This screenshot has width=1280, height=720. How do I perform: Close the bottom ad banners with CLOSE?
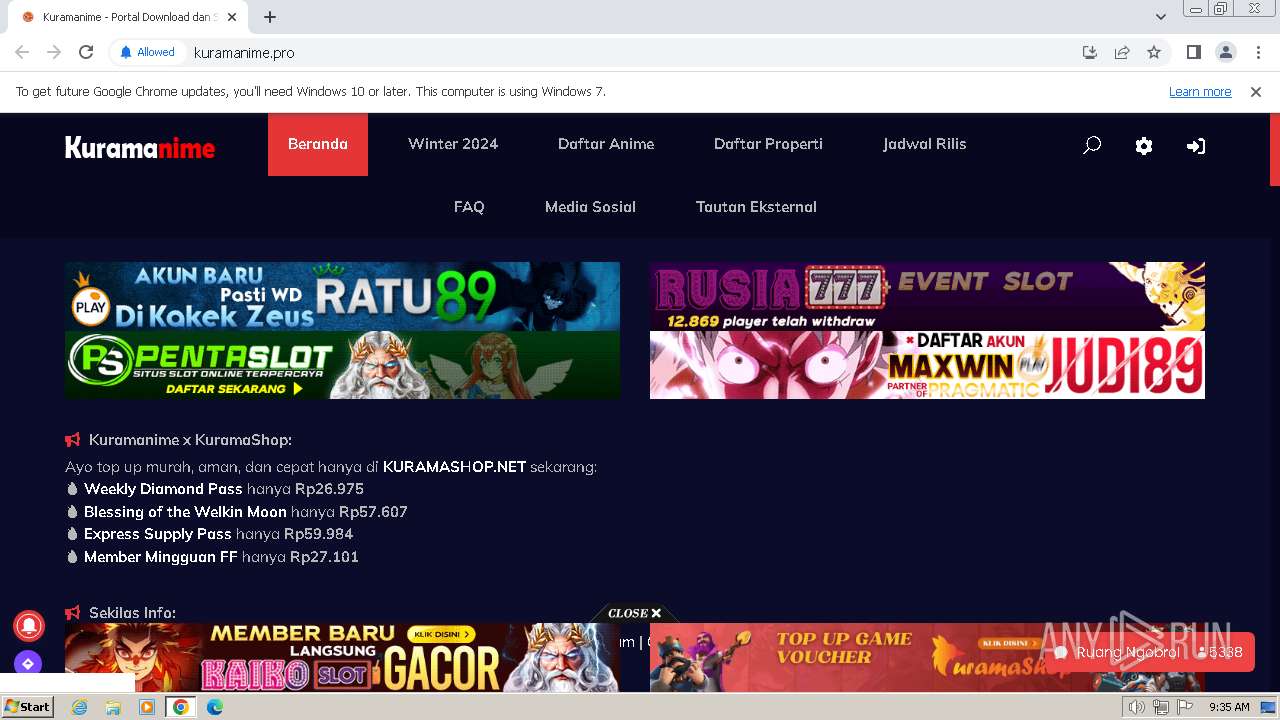tap(634, 613)
